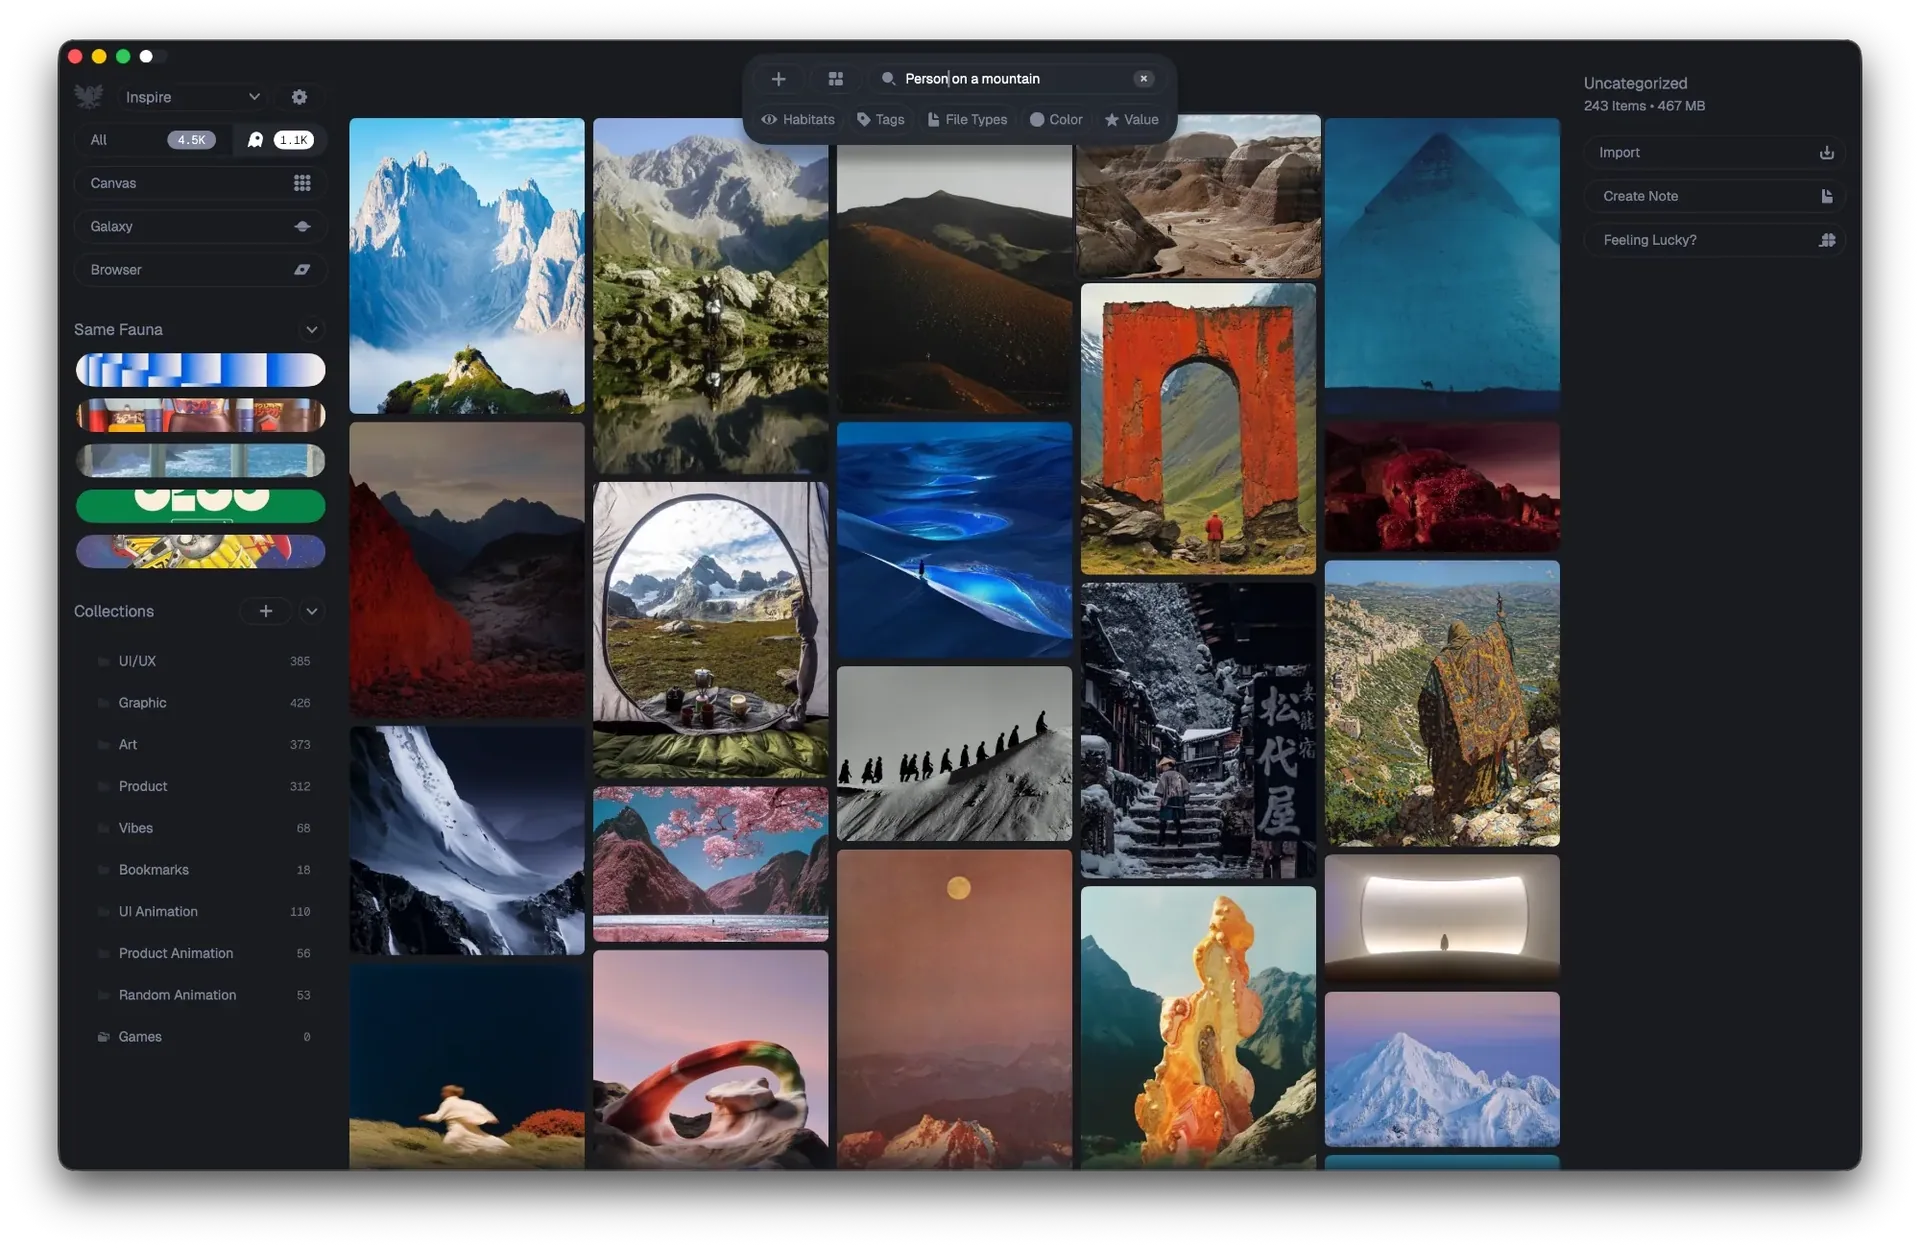
Task: Click the Feeling Lucky clover icon
Action: coord(1827,240)
